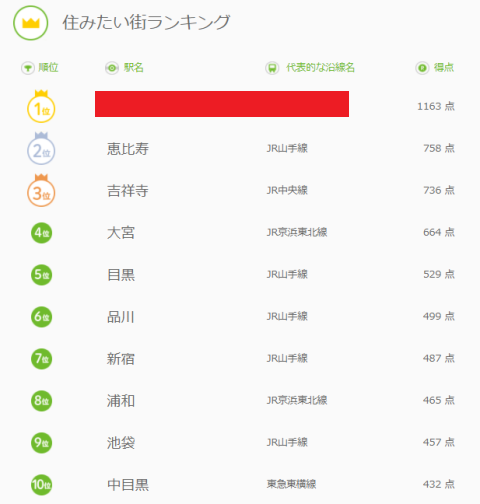The width and height of the screenshot is (480, 504).
Task: Click the 東急東横線 line name
Action: tap(291, 484)
